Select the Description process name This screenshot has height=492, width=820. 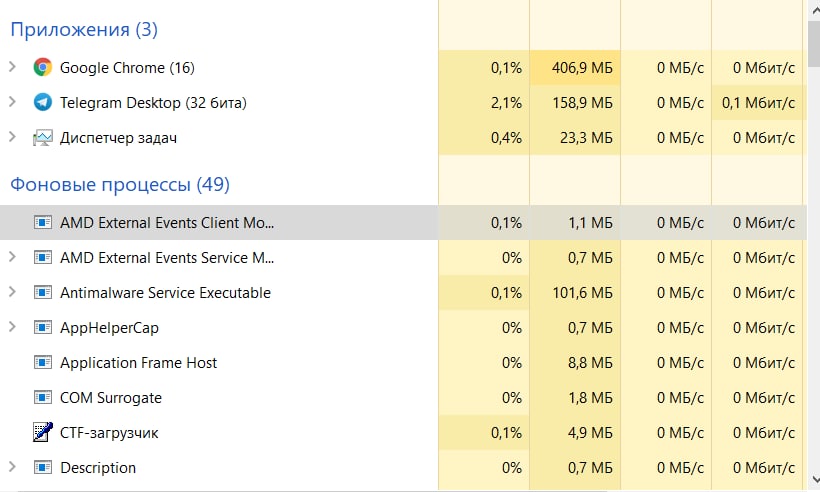click(98, 468)
